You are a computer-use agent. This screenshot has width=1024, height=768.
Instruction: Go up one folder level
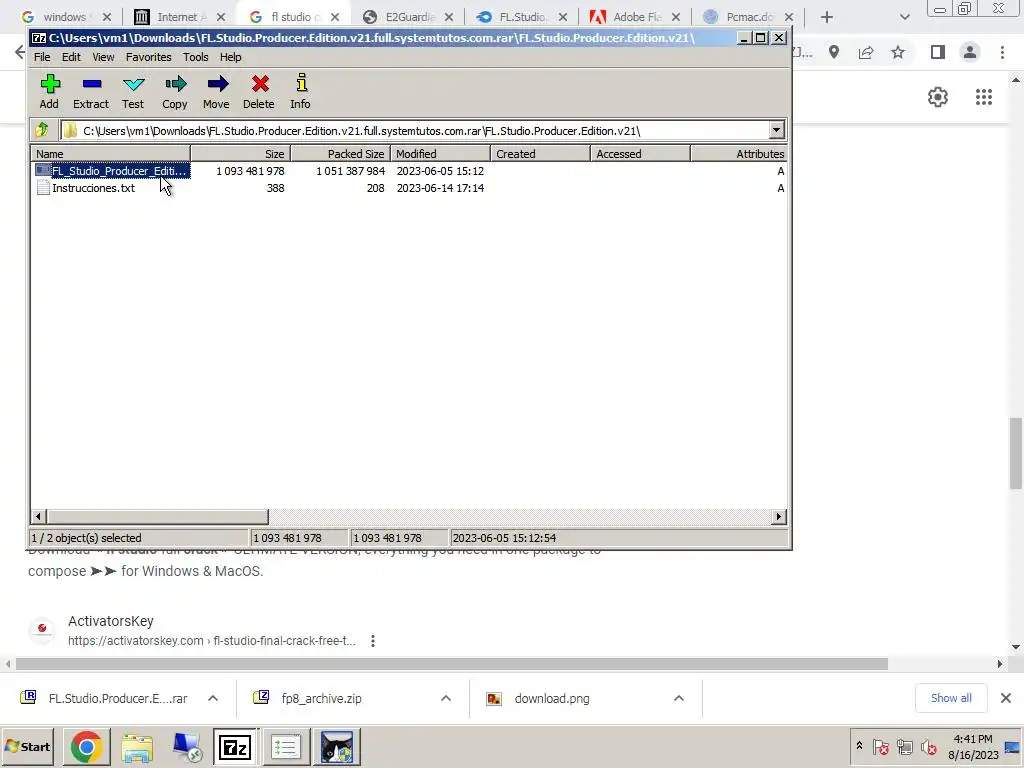click(42, 130)
